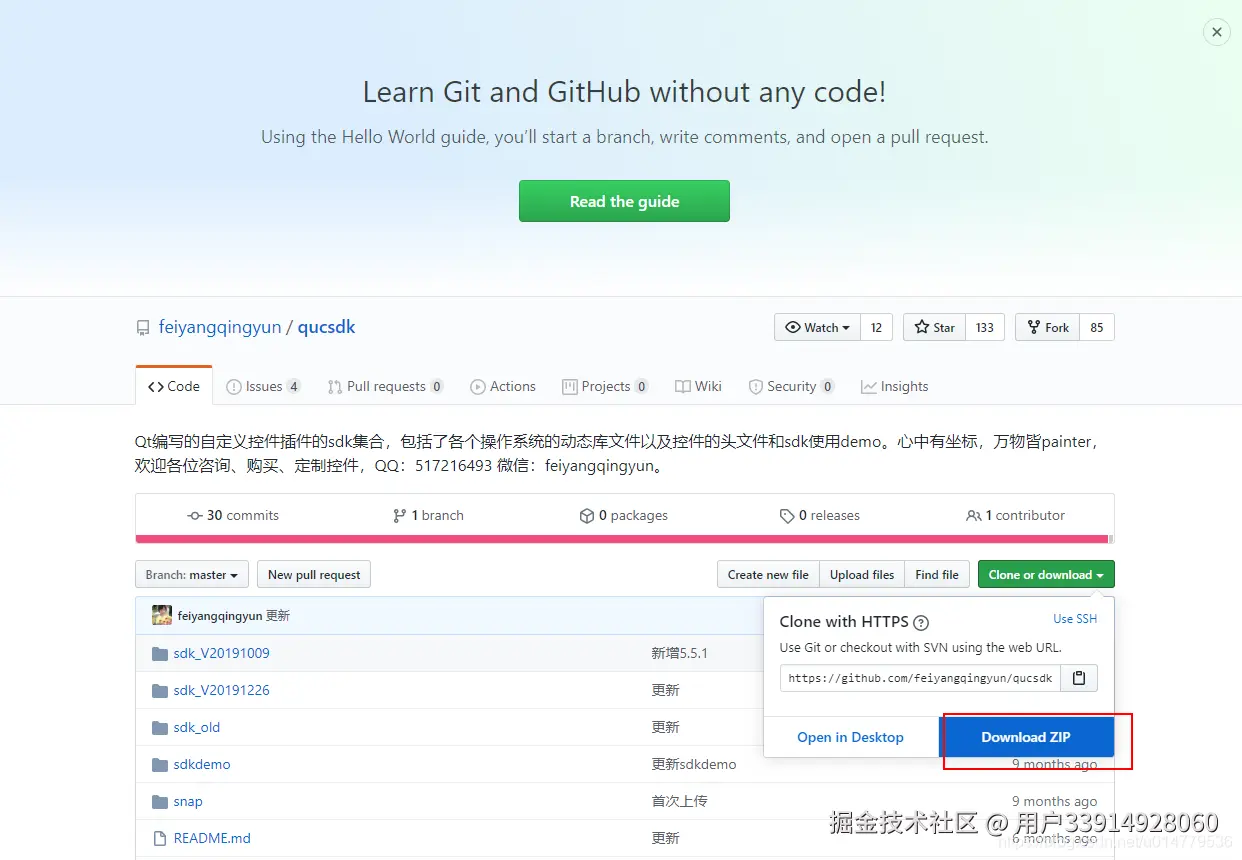1242x860 pixels.
Task: Click the help icon beside Clone with HTTPS
Action: 921,623
